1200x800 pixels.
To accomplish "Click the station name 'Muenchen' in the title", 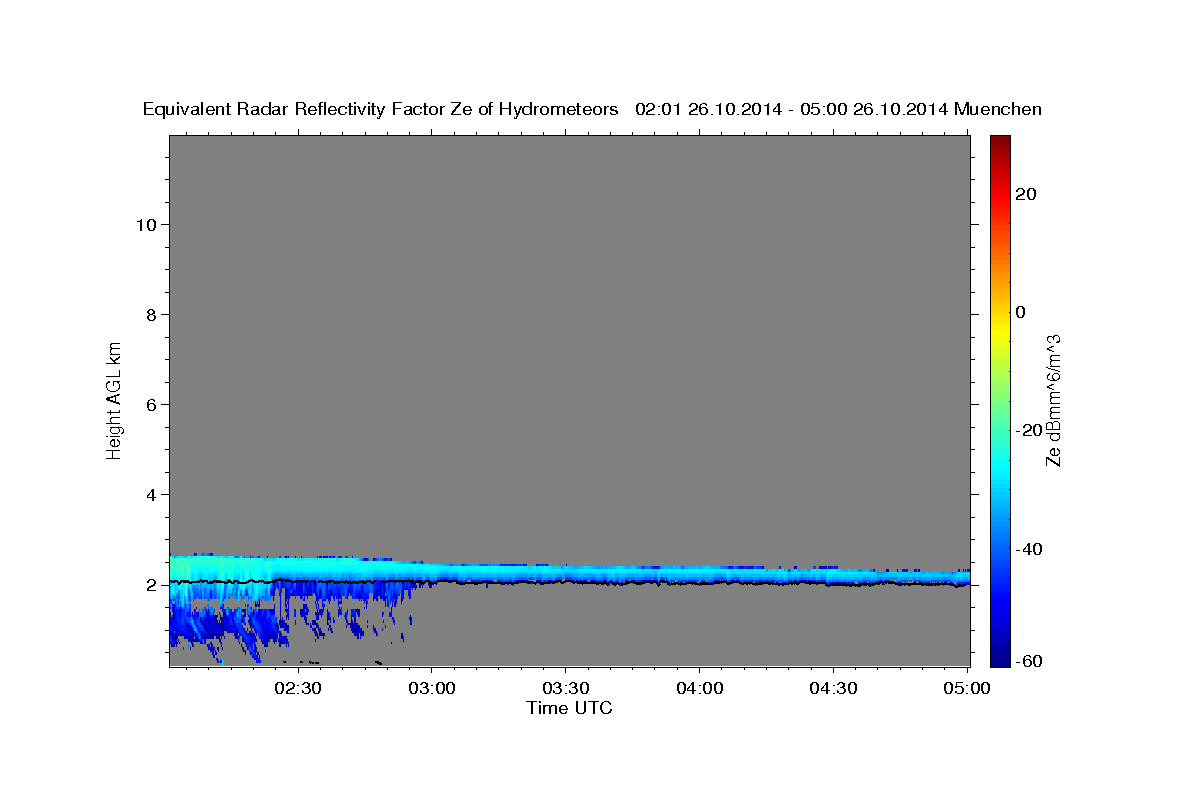I will [998, 110].
